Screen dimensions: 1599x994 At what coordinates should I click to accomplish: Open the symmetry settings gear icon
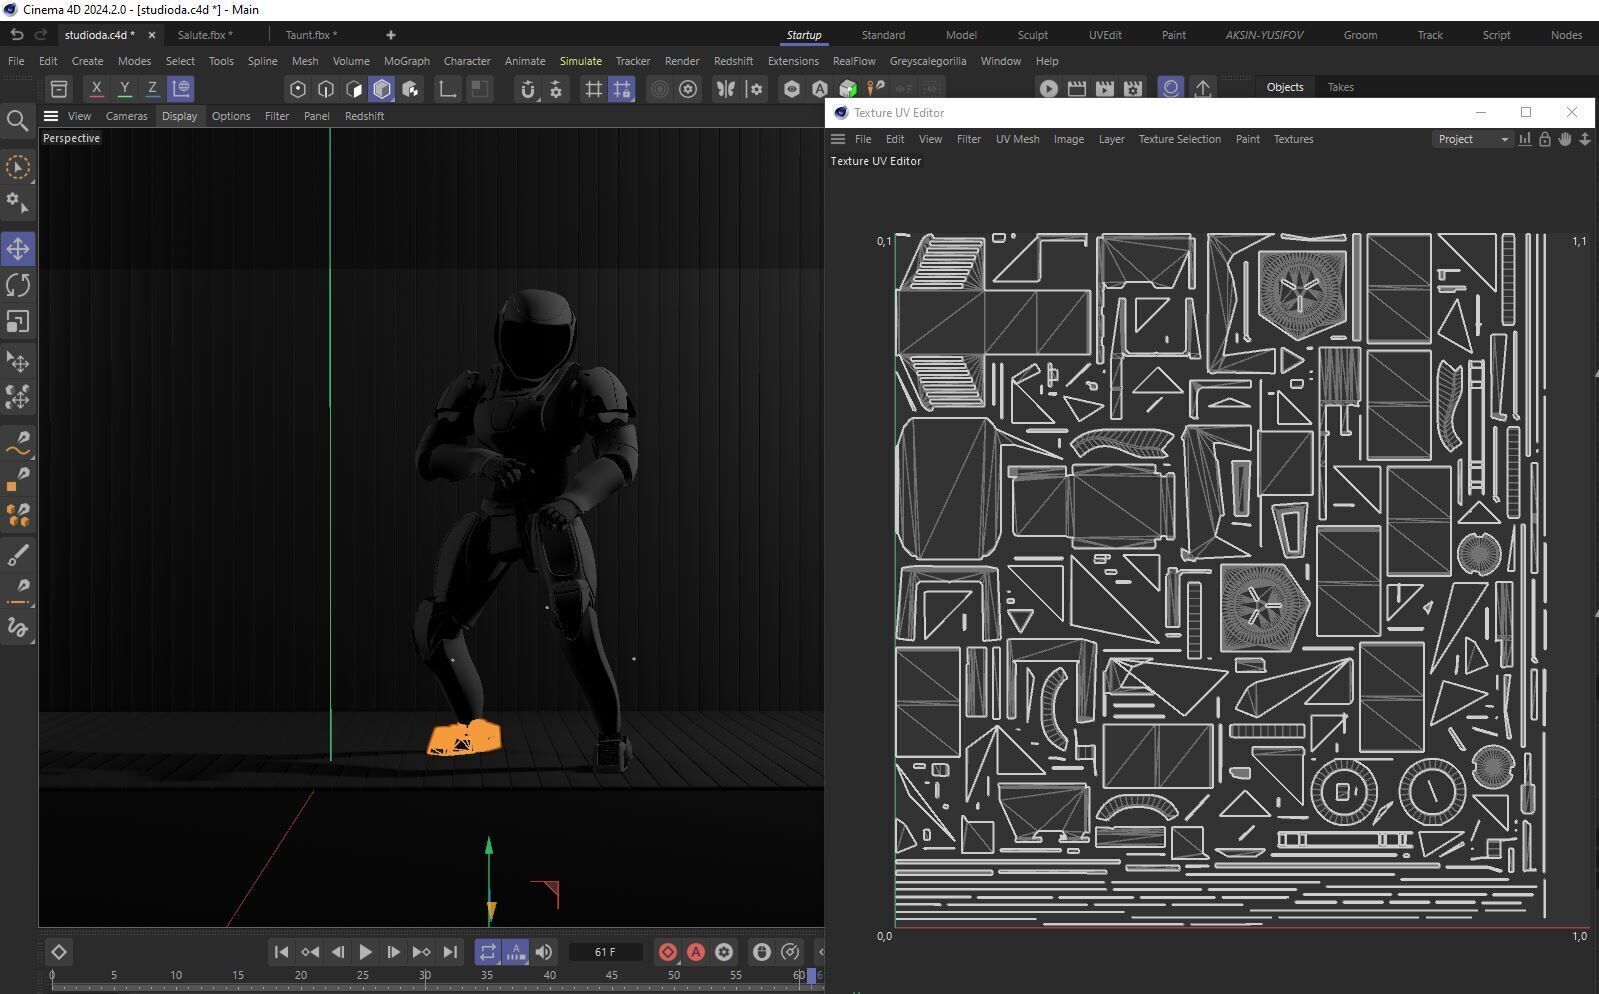pos(755,89)
